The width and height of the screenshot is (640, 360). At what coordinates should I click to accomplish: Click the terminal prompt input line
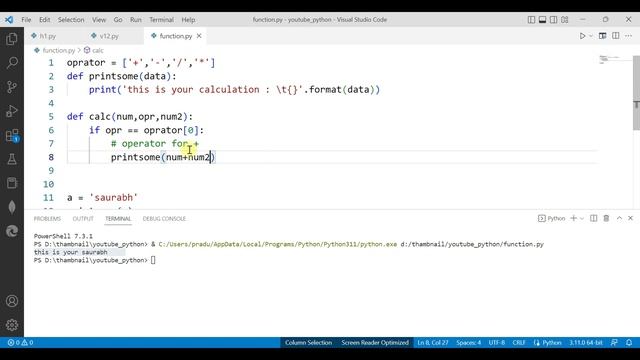[95, 260]
